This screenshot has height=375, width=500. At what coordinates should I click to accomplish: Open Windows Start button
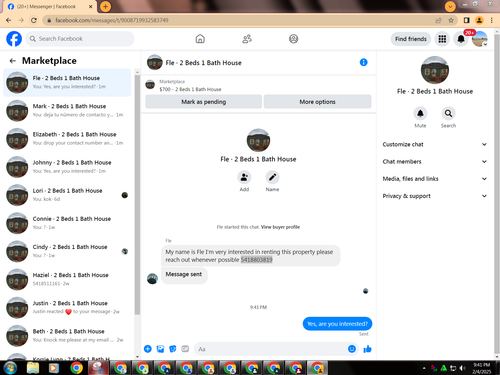coord(10,368)
